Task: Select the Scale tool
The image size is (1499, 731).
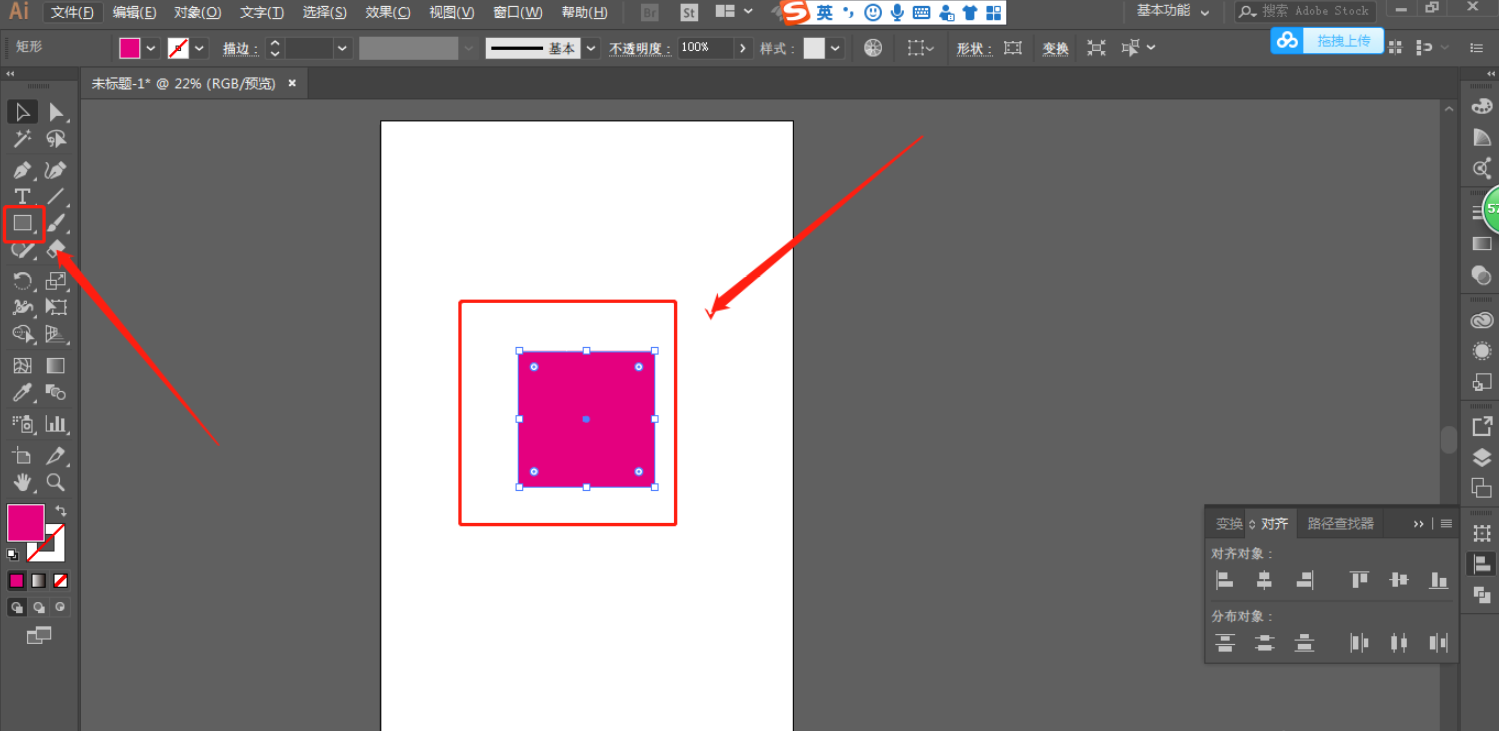Action: click(56, 281)
